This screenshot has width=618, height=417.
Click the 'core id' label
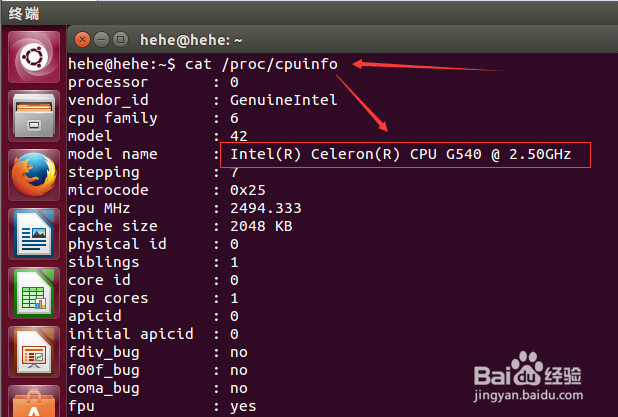[99, 280]
